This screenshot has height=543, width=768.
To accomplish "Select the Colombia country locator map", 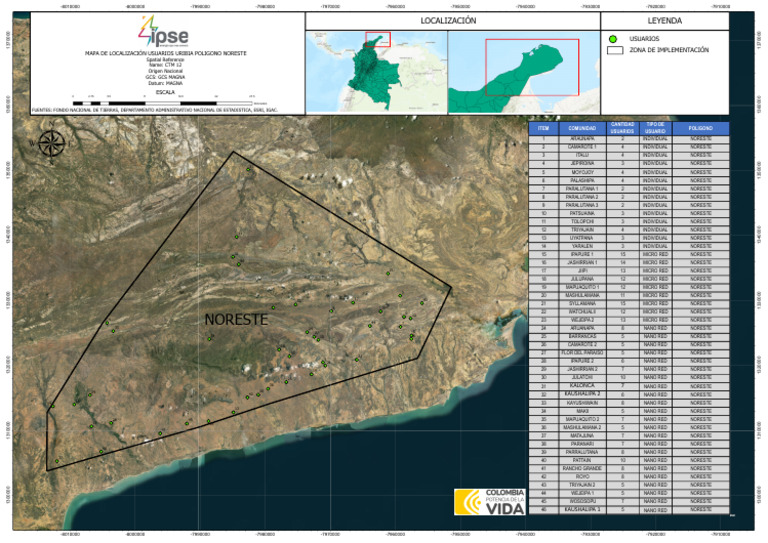I will pos(376,72).
